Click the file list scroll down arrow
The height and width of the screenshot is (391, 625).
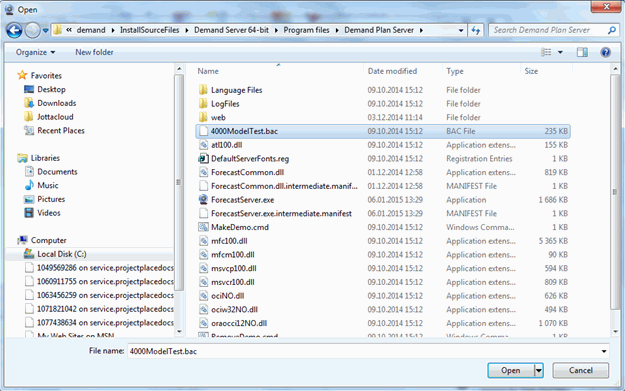[615, 331]
